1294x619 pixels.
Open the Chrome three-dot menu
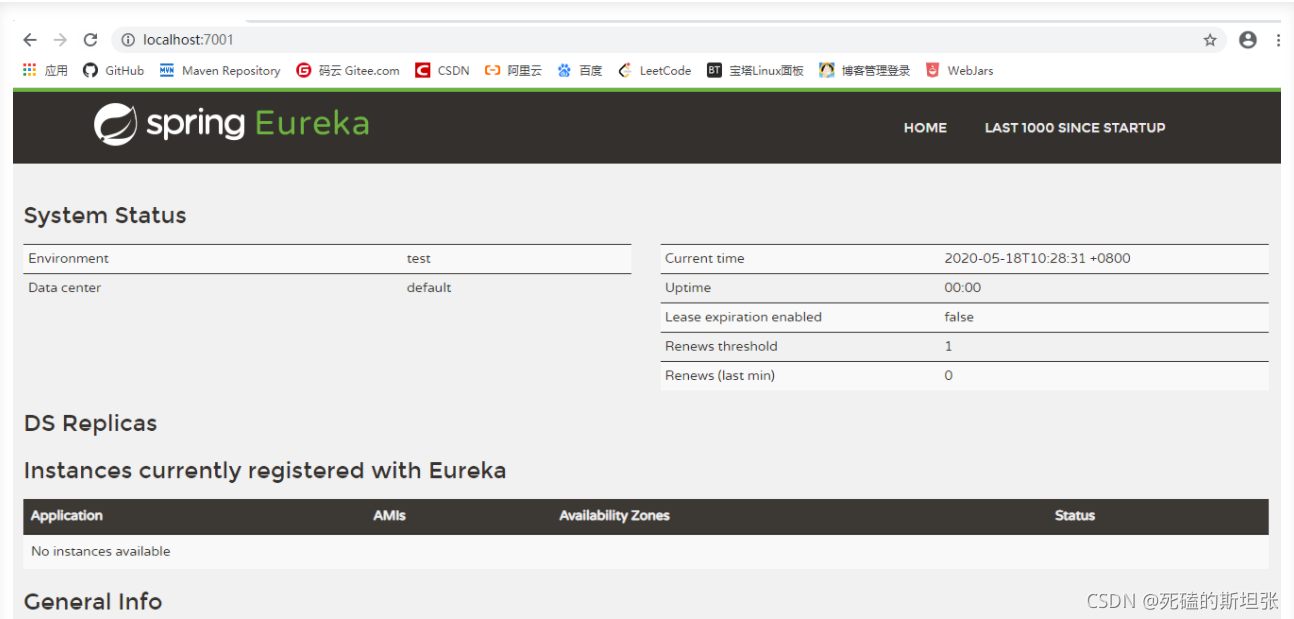(x=1278, y=40)
